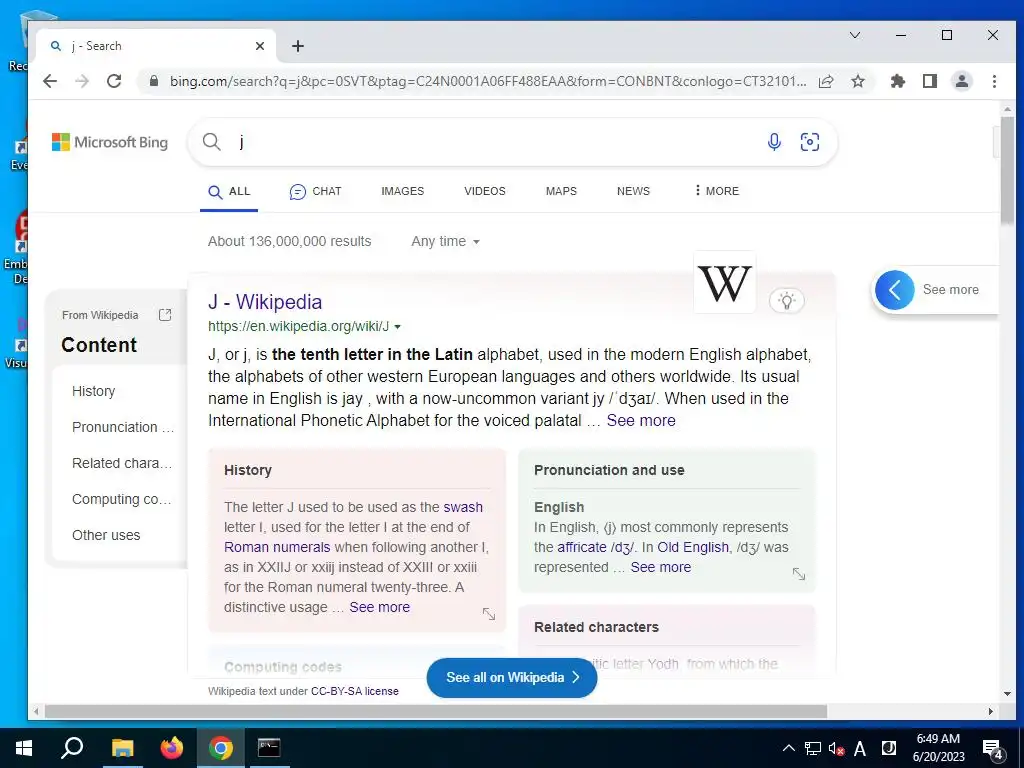Open the Any time filter dropdown

pos(445,241)
